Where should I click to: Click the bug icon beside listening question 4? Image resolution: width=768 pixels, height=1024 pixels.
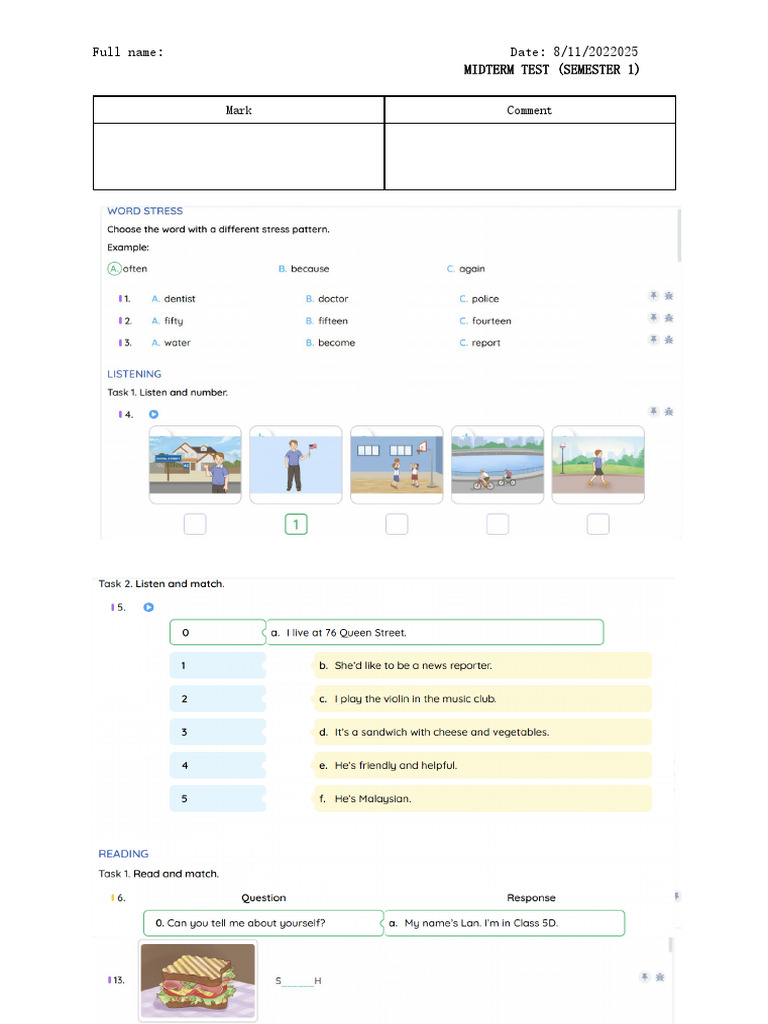(669, 411)
